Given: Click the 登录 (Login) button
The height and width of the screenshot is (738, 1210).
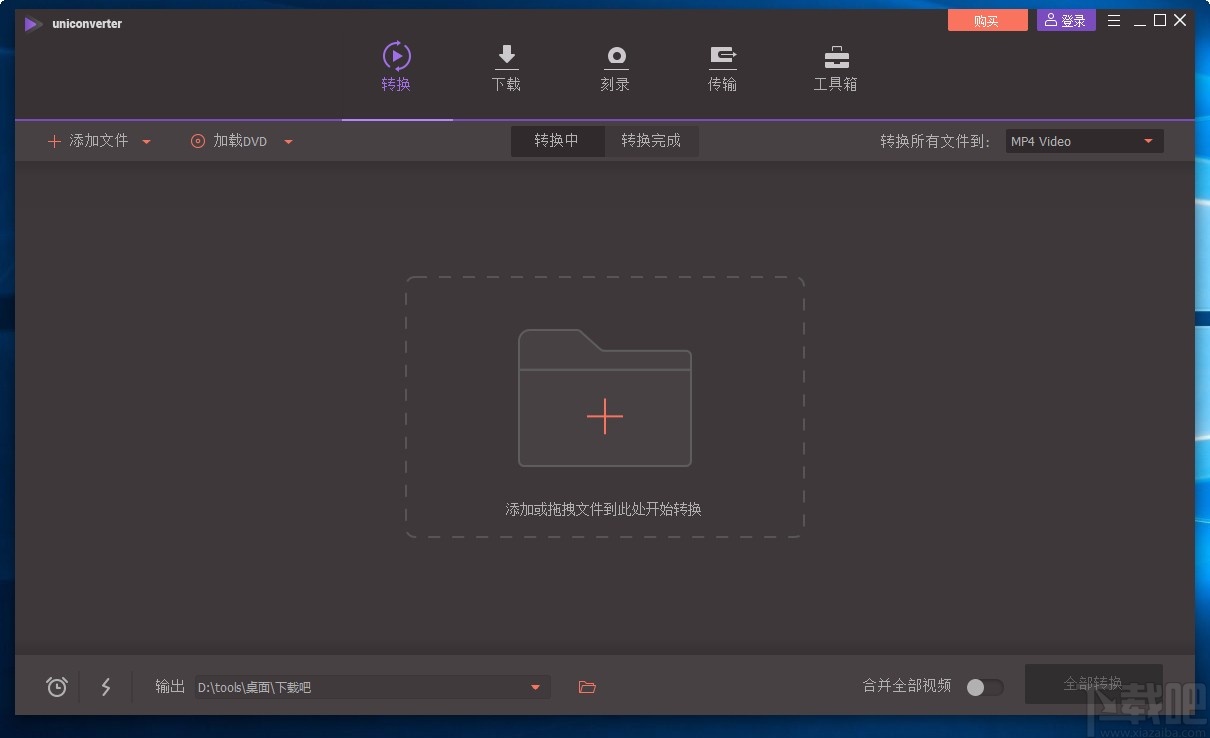Looking at the screenshot, I should click(1065, 20).
